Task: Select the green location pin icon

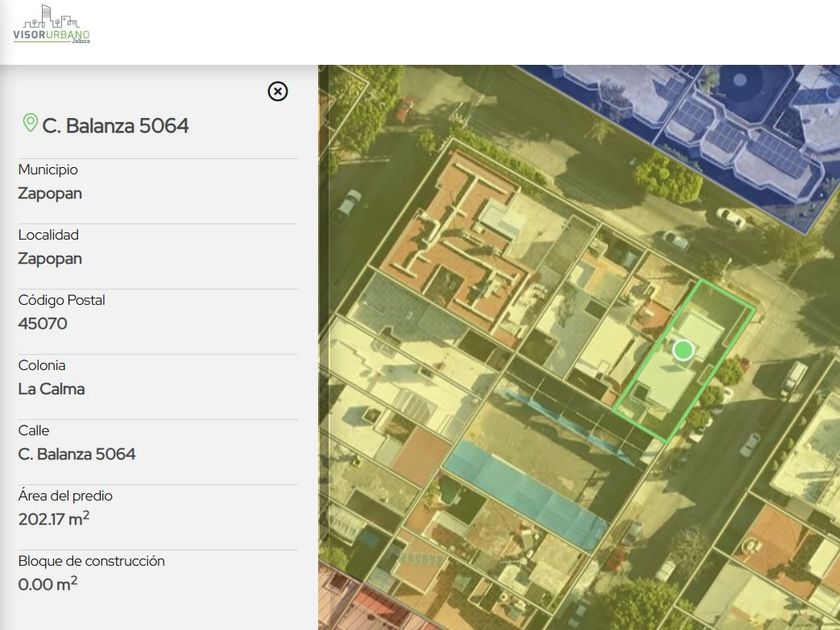Action: tap(30, 123)
